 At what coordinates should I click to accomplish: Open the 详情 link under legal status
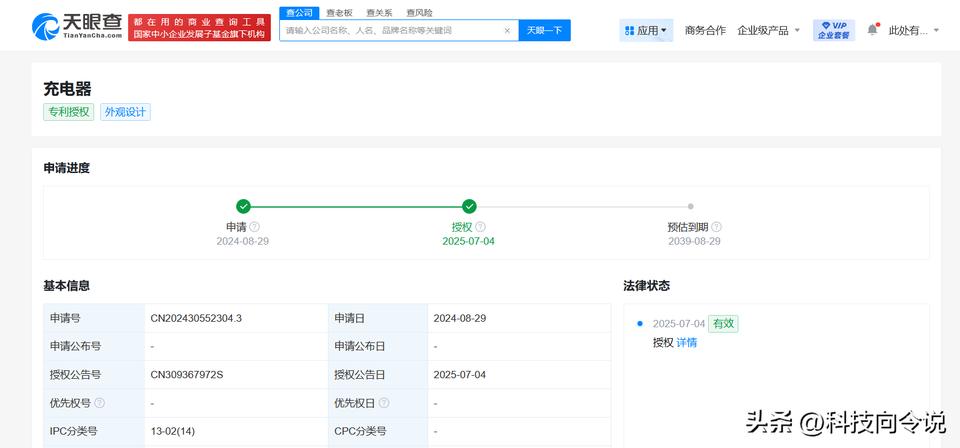(x=686, y=343)
